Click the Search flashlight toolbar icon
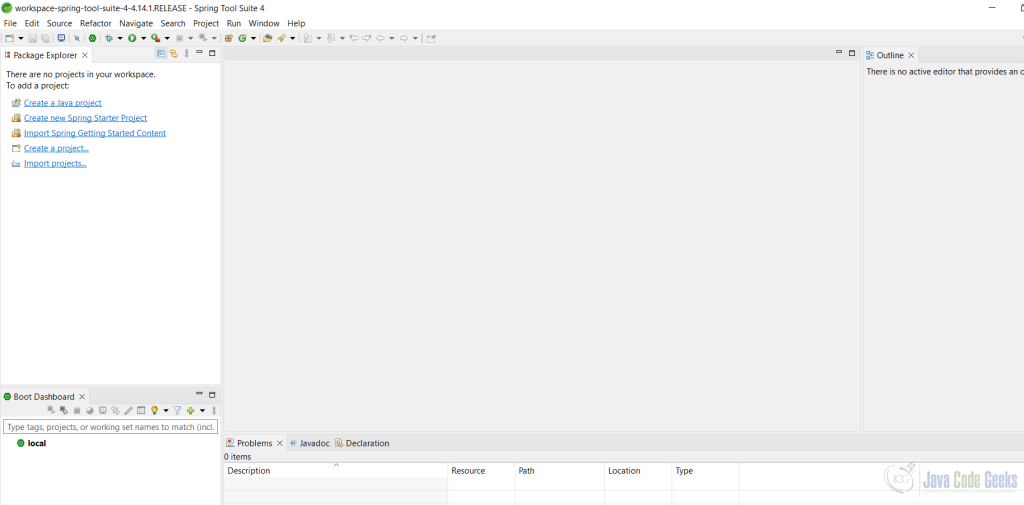Screen dimensions: 1024x505 tap(281, 38)
